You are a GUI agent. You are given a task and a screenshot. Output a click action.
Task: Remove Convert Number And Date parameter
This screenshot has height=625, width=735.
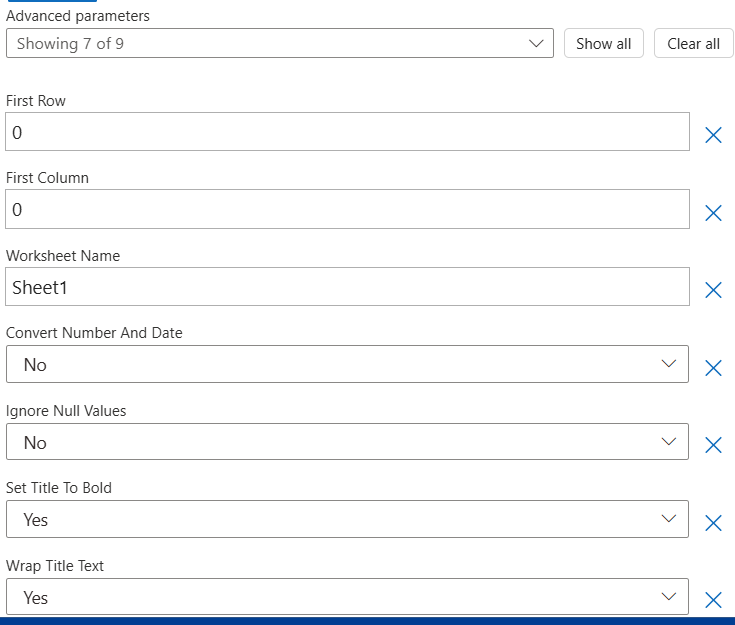713,368
